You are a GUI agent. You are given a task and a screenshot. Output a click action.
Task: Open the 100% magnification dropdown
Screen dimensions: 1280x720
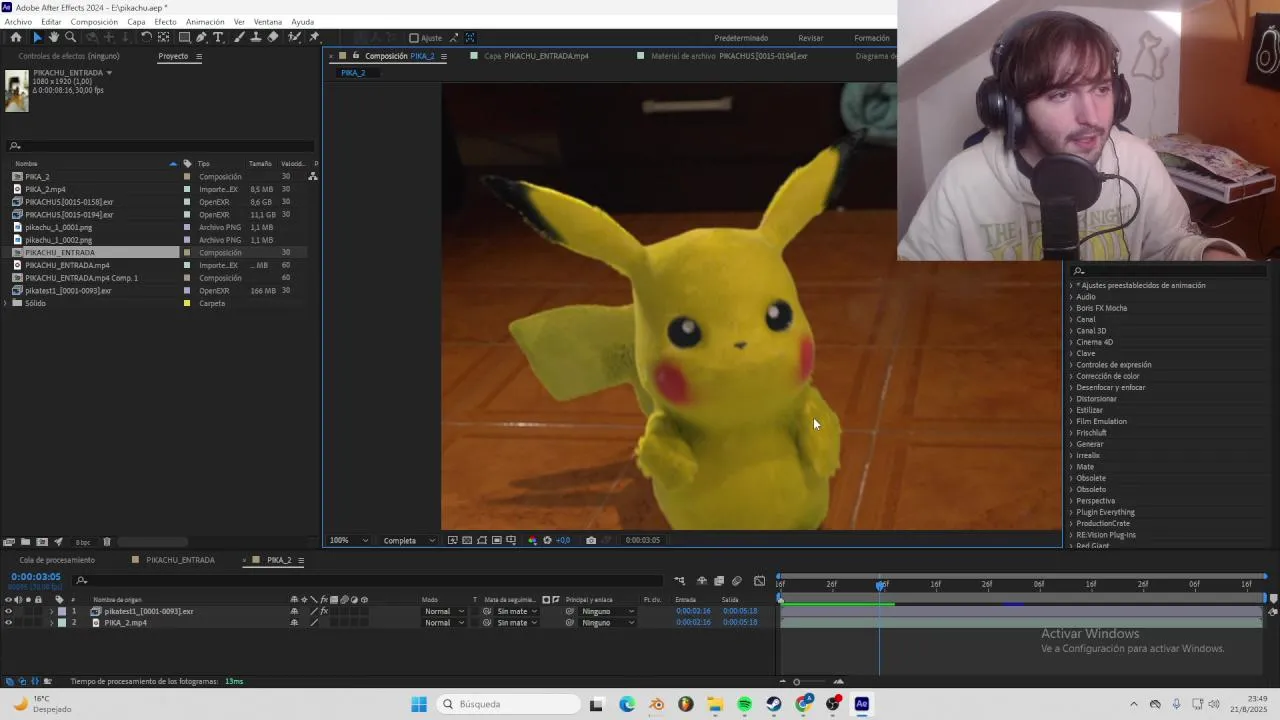click(347, 540)
